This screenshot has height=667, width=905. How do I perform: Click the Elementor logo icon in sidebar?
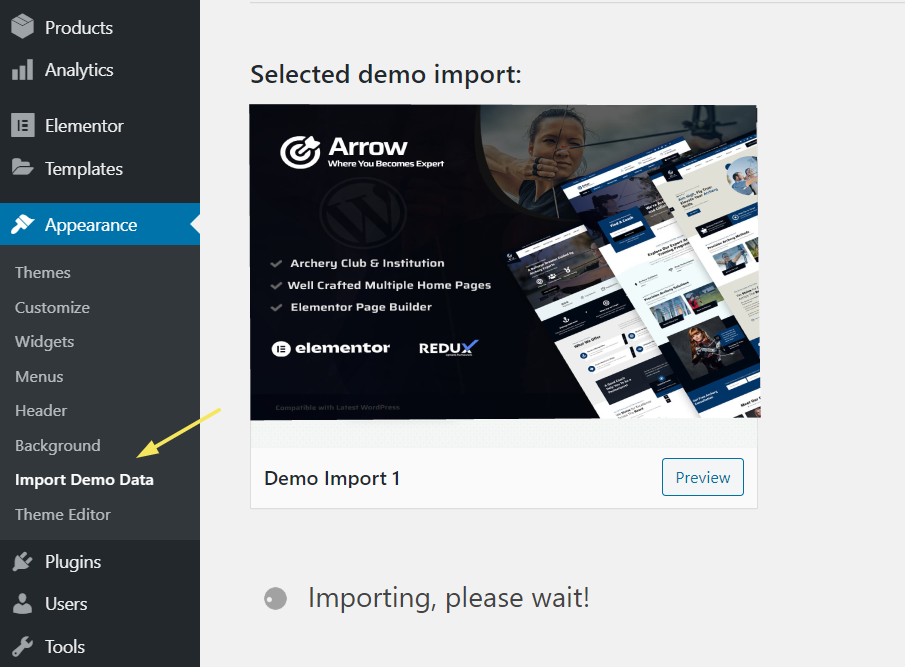22,126
